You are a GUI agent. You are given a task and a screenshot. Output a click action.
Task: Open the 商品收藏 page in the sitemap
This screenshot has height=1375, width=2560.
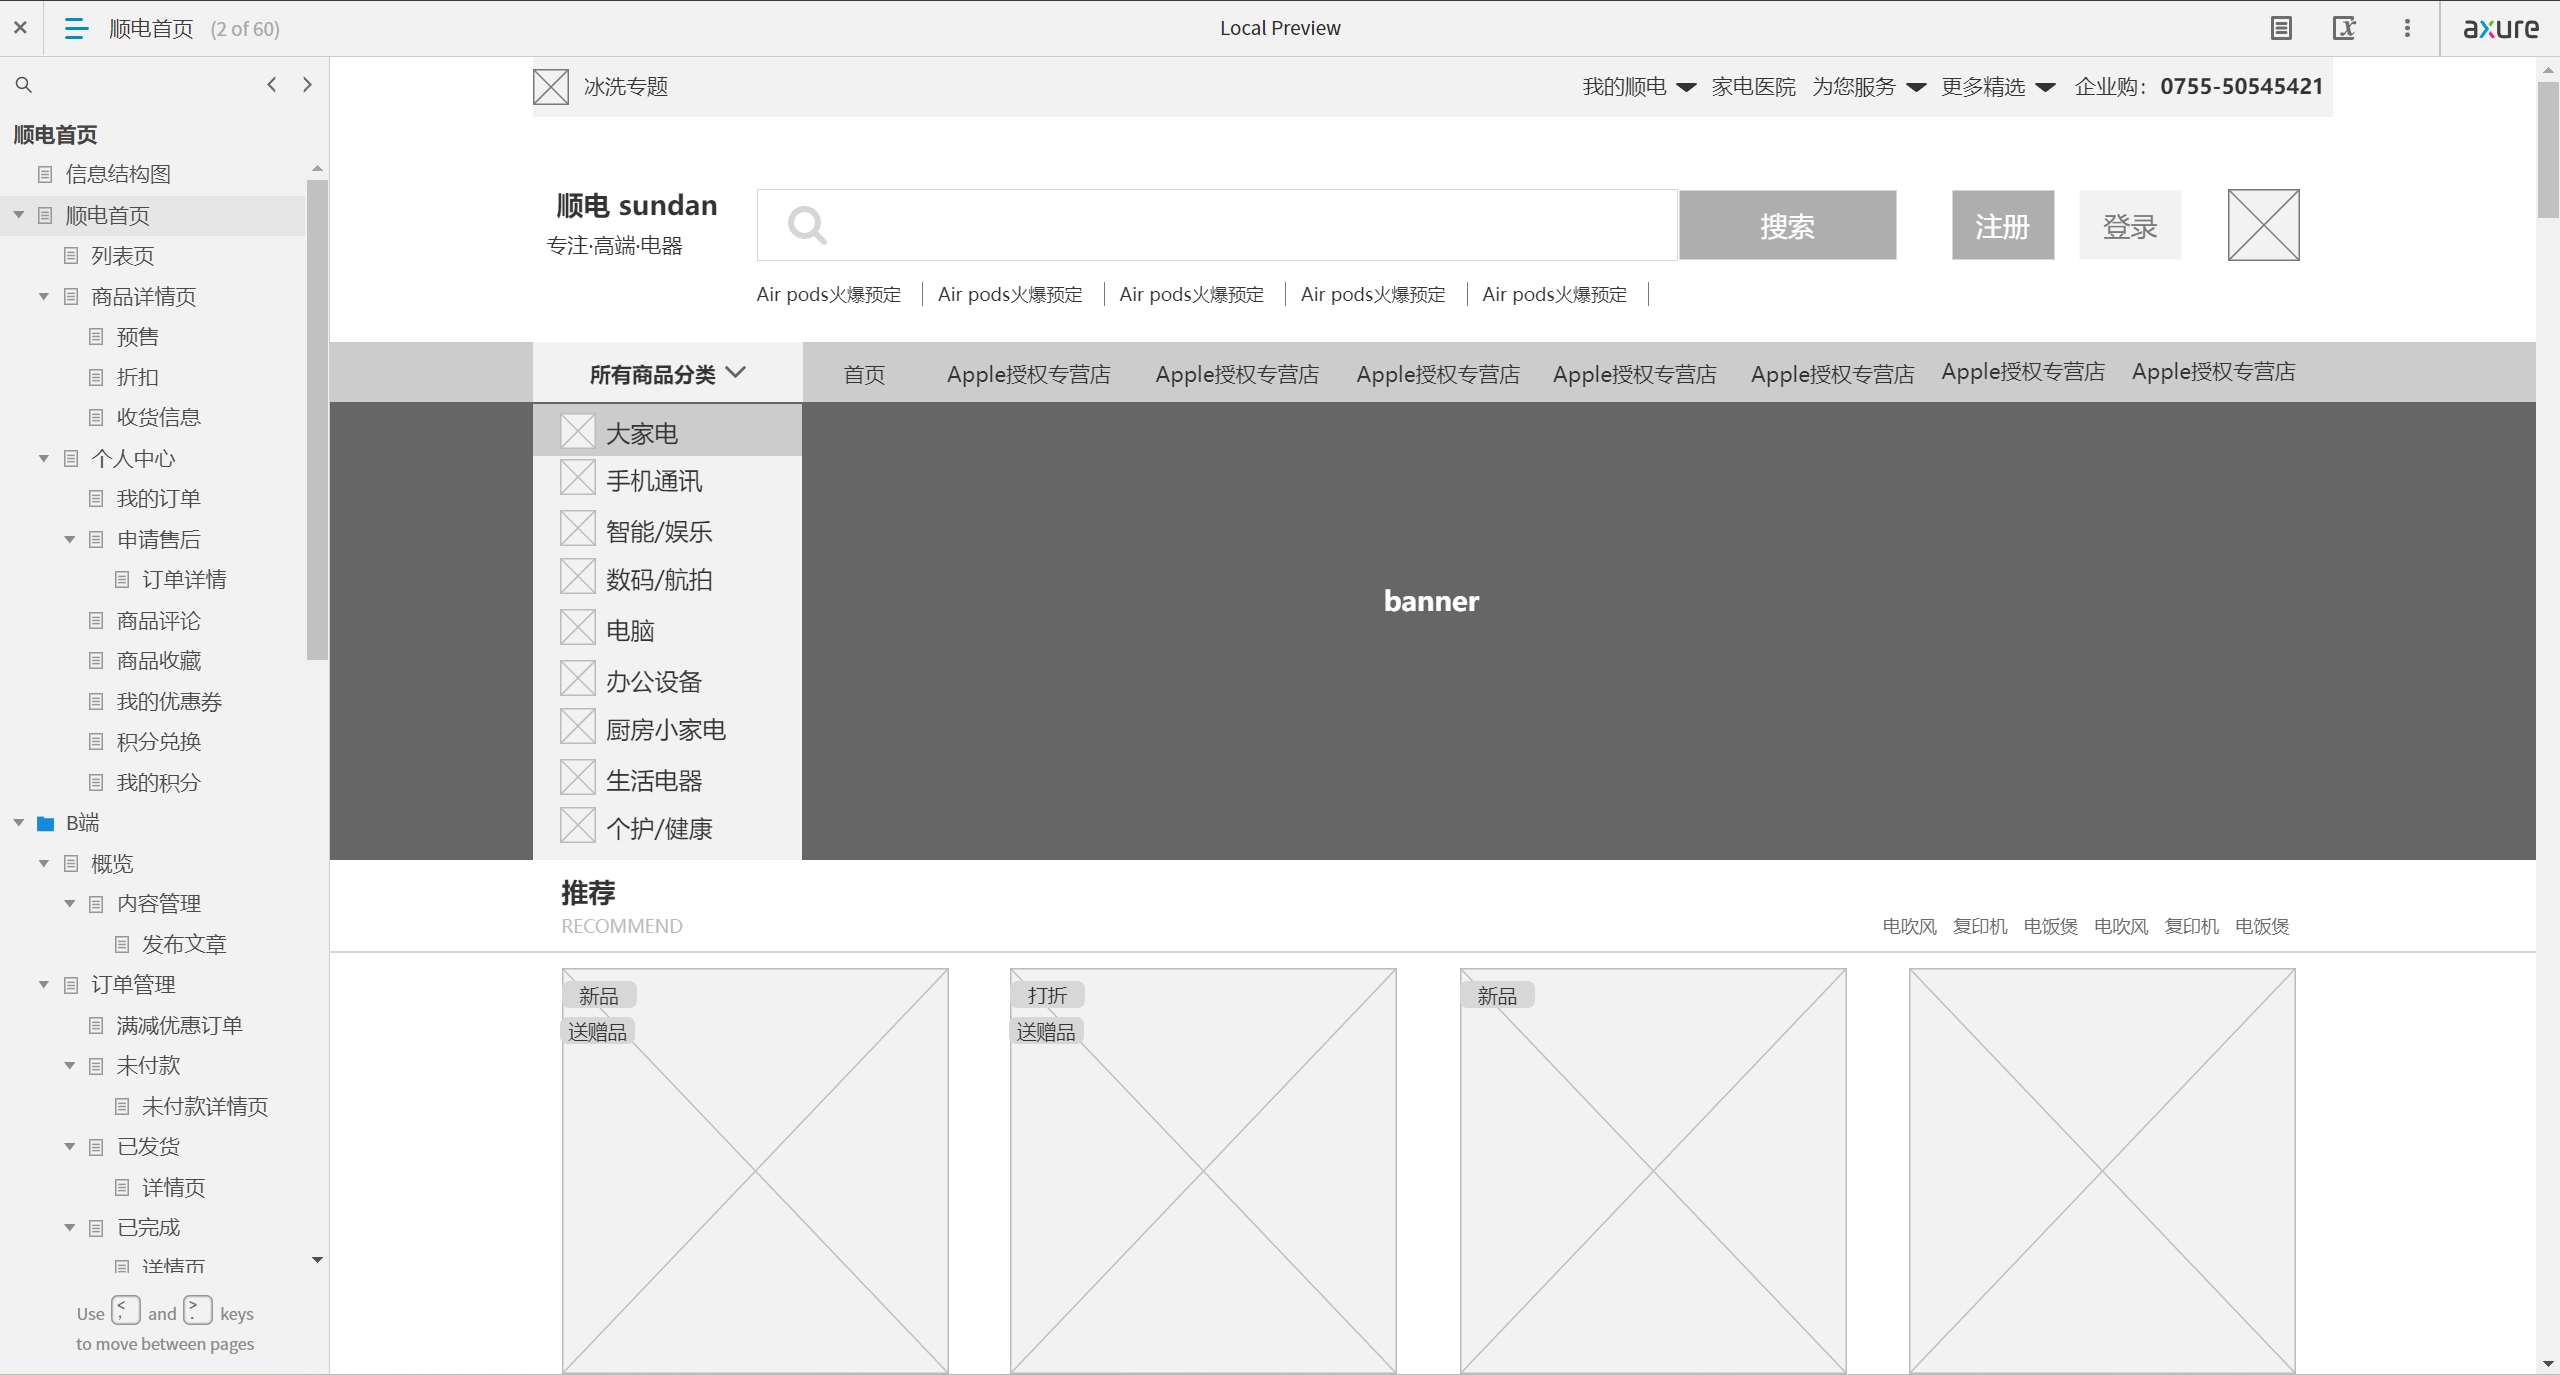pyautogui.click(x=159, y=661)
